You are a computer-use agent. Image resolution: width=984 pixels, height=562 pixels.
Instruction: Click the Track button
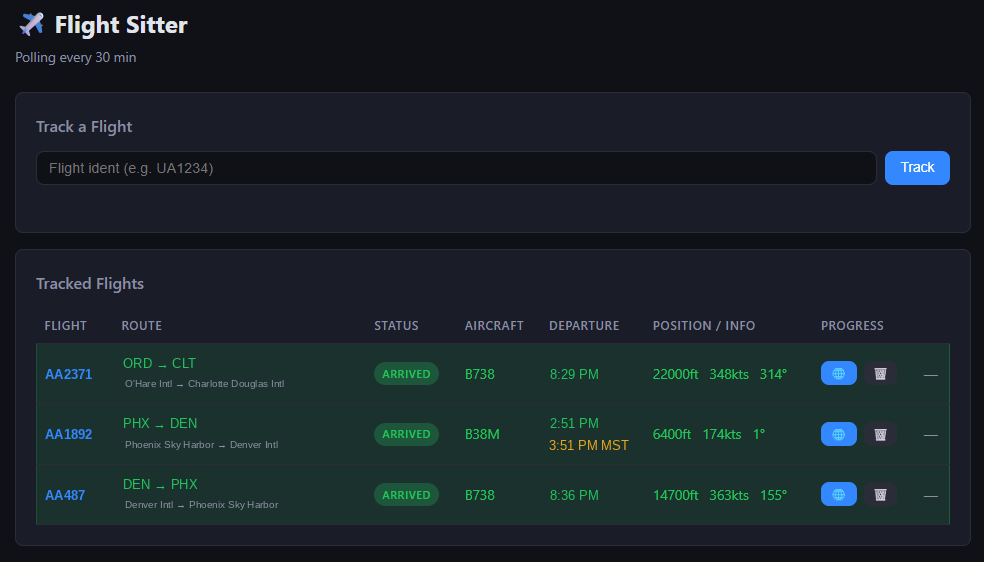(917, 167)
